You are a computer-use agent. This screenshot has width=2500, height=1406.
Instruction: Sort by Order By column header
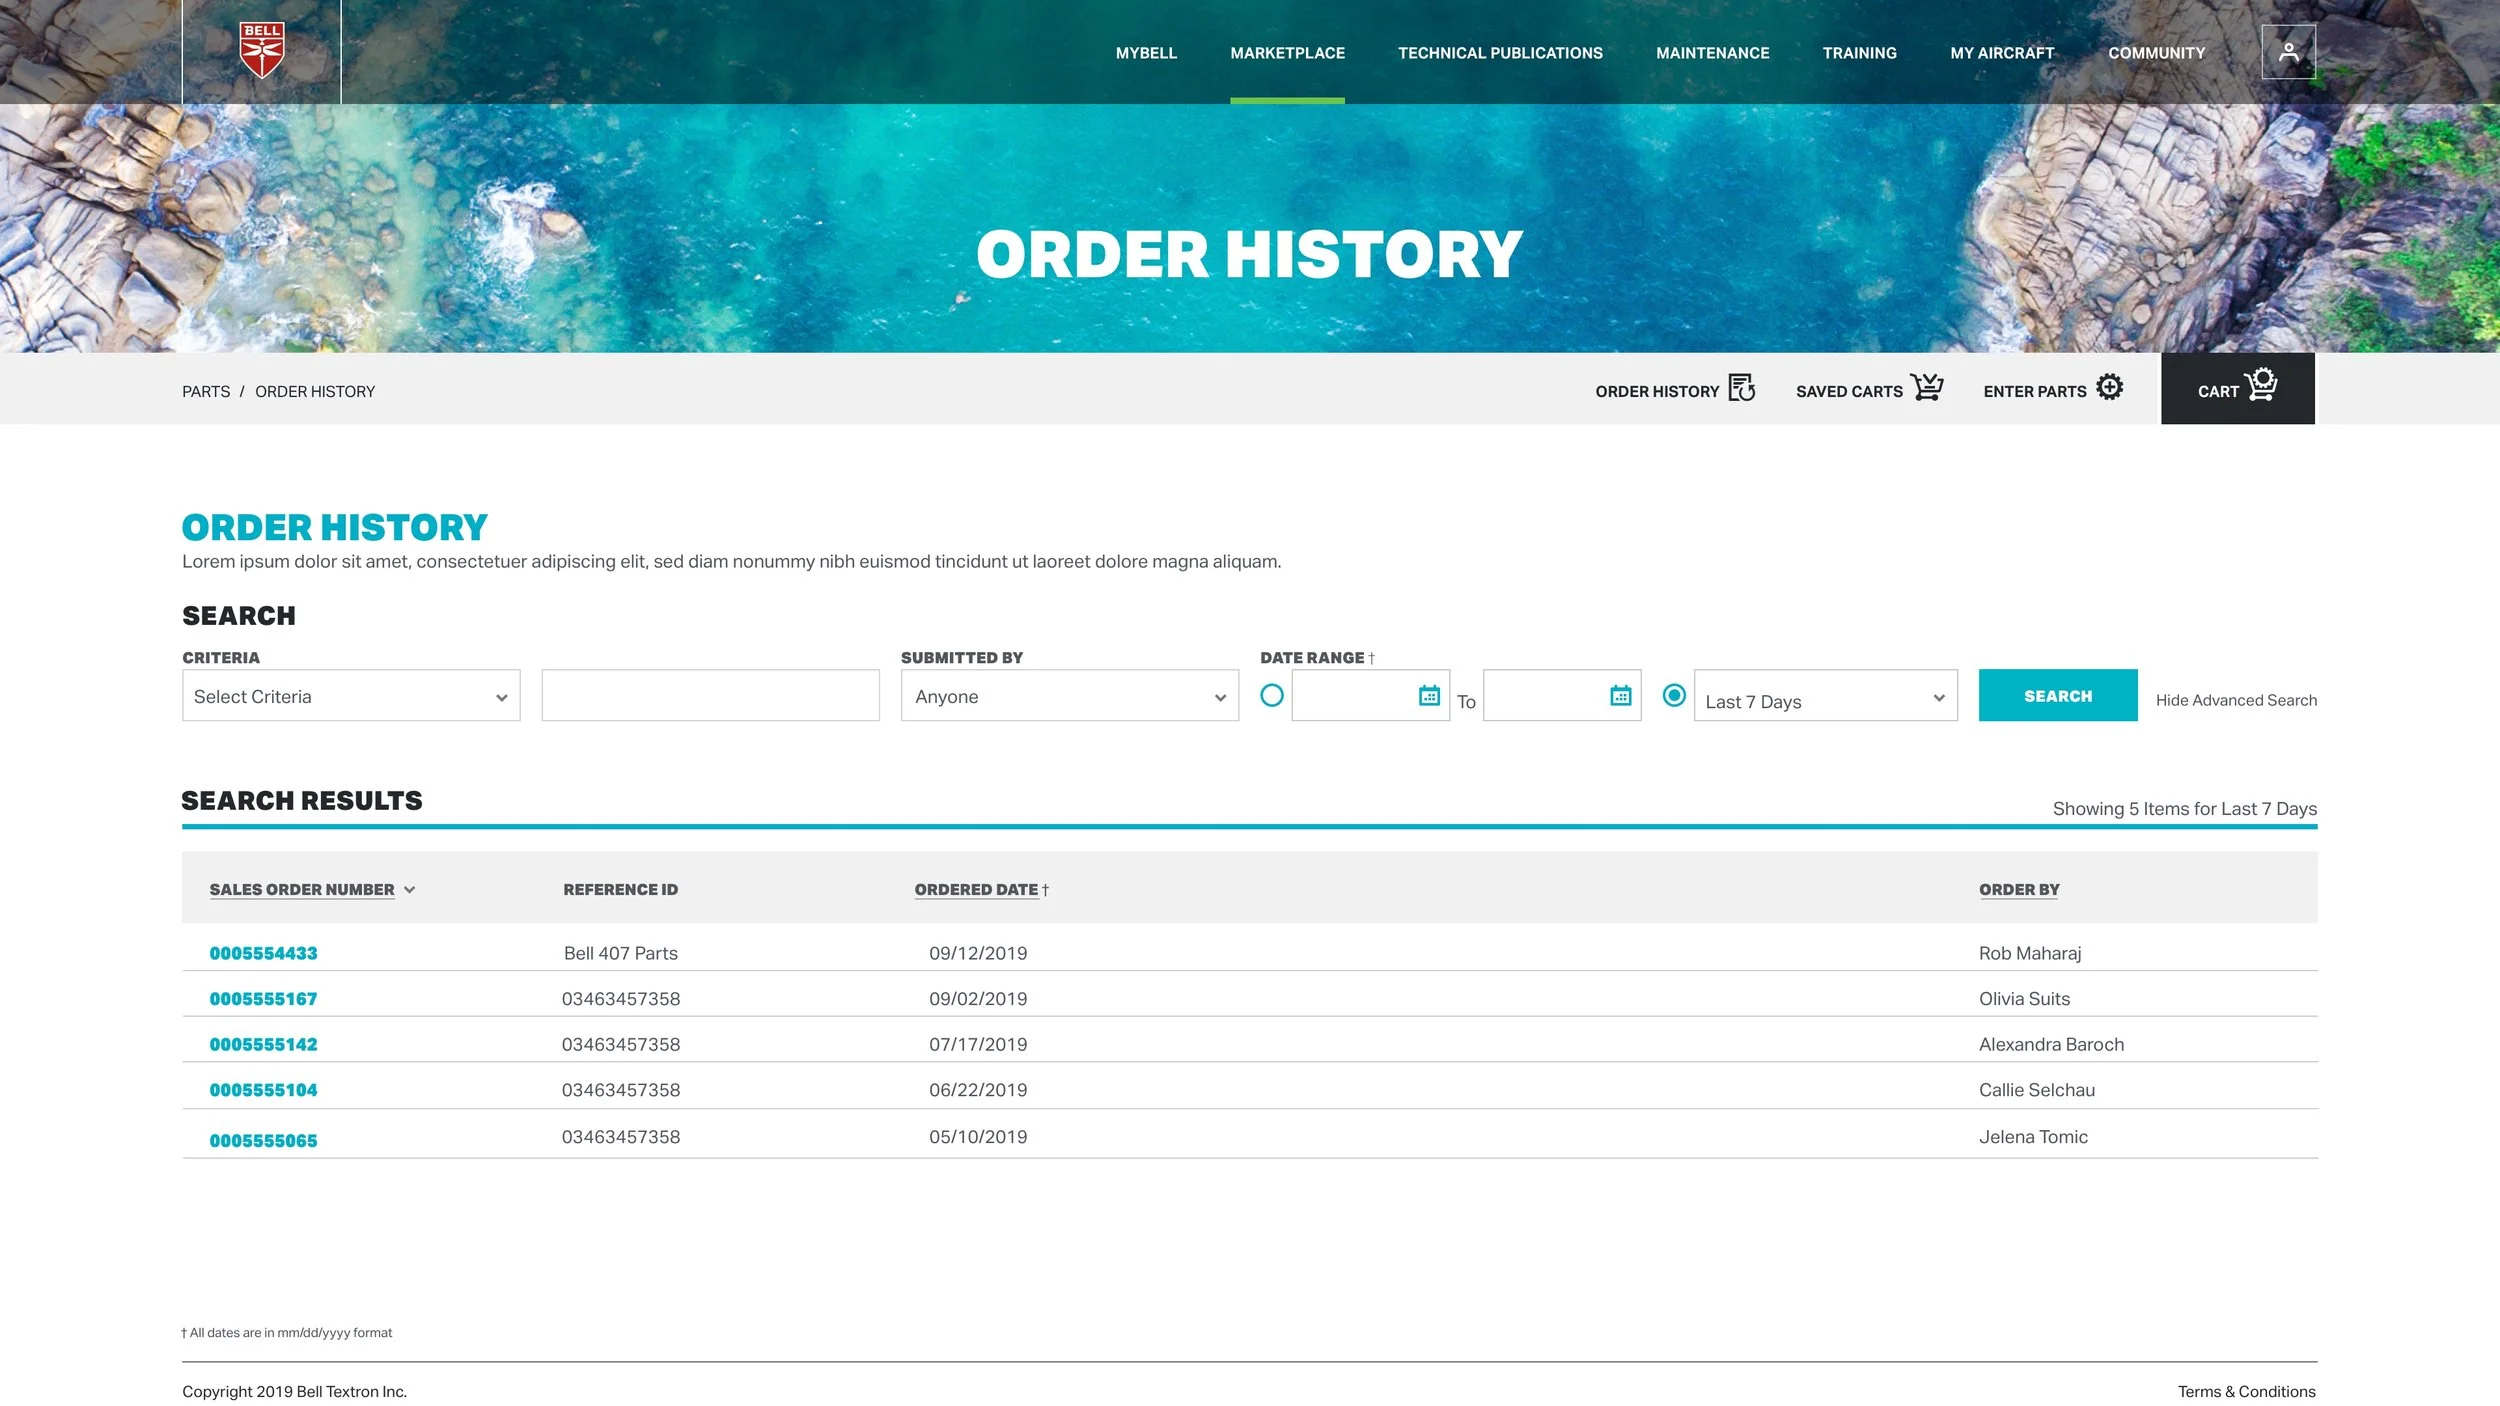click(x=2019, y=890)
